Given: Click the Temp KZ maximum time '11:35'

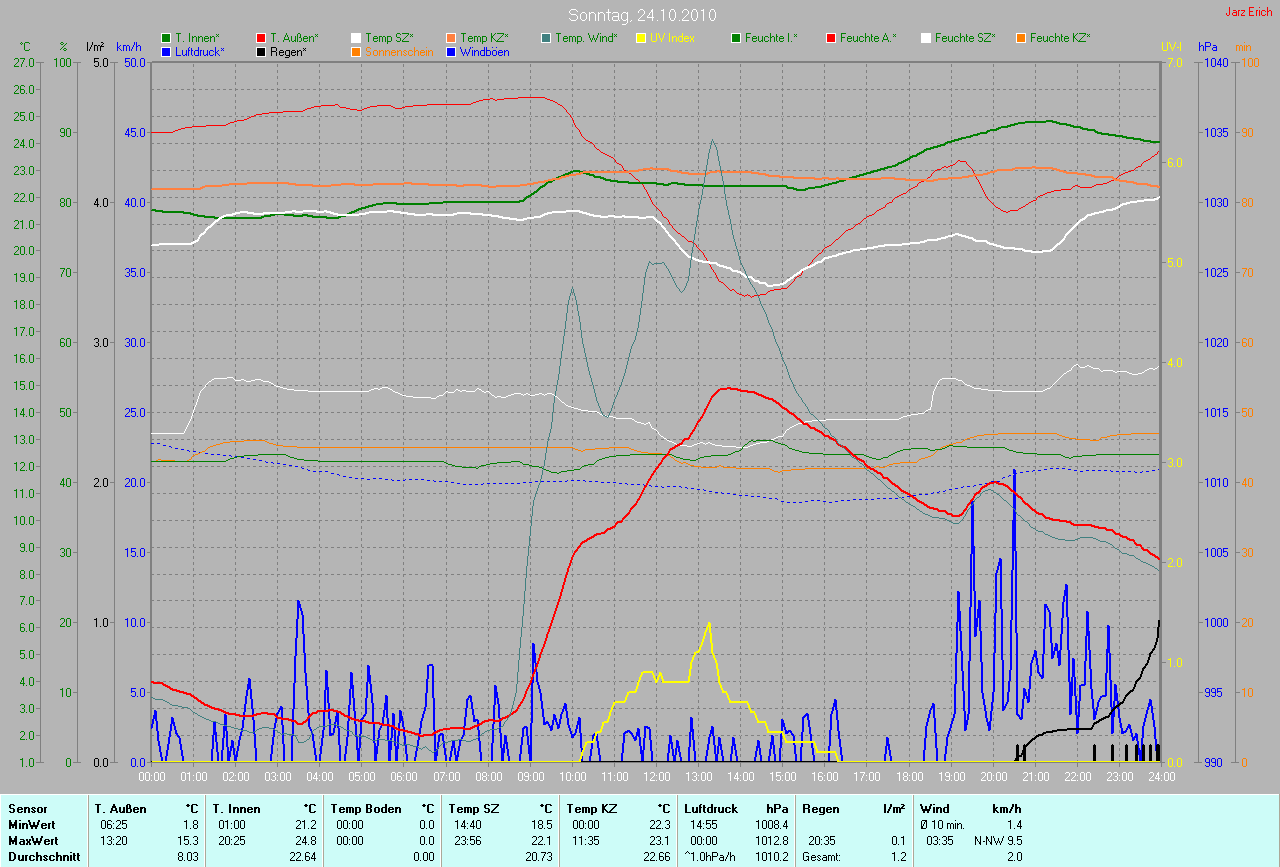Looking at the screenshot, I should click(587, 840).
